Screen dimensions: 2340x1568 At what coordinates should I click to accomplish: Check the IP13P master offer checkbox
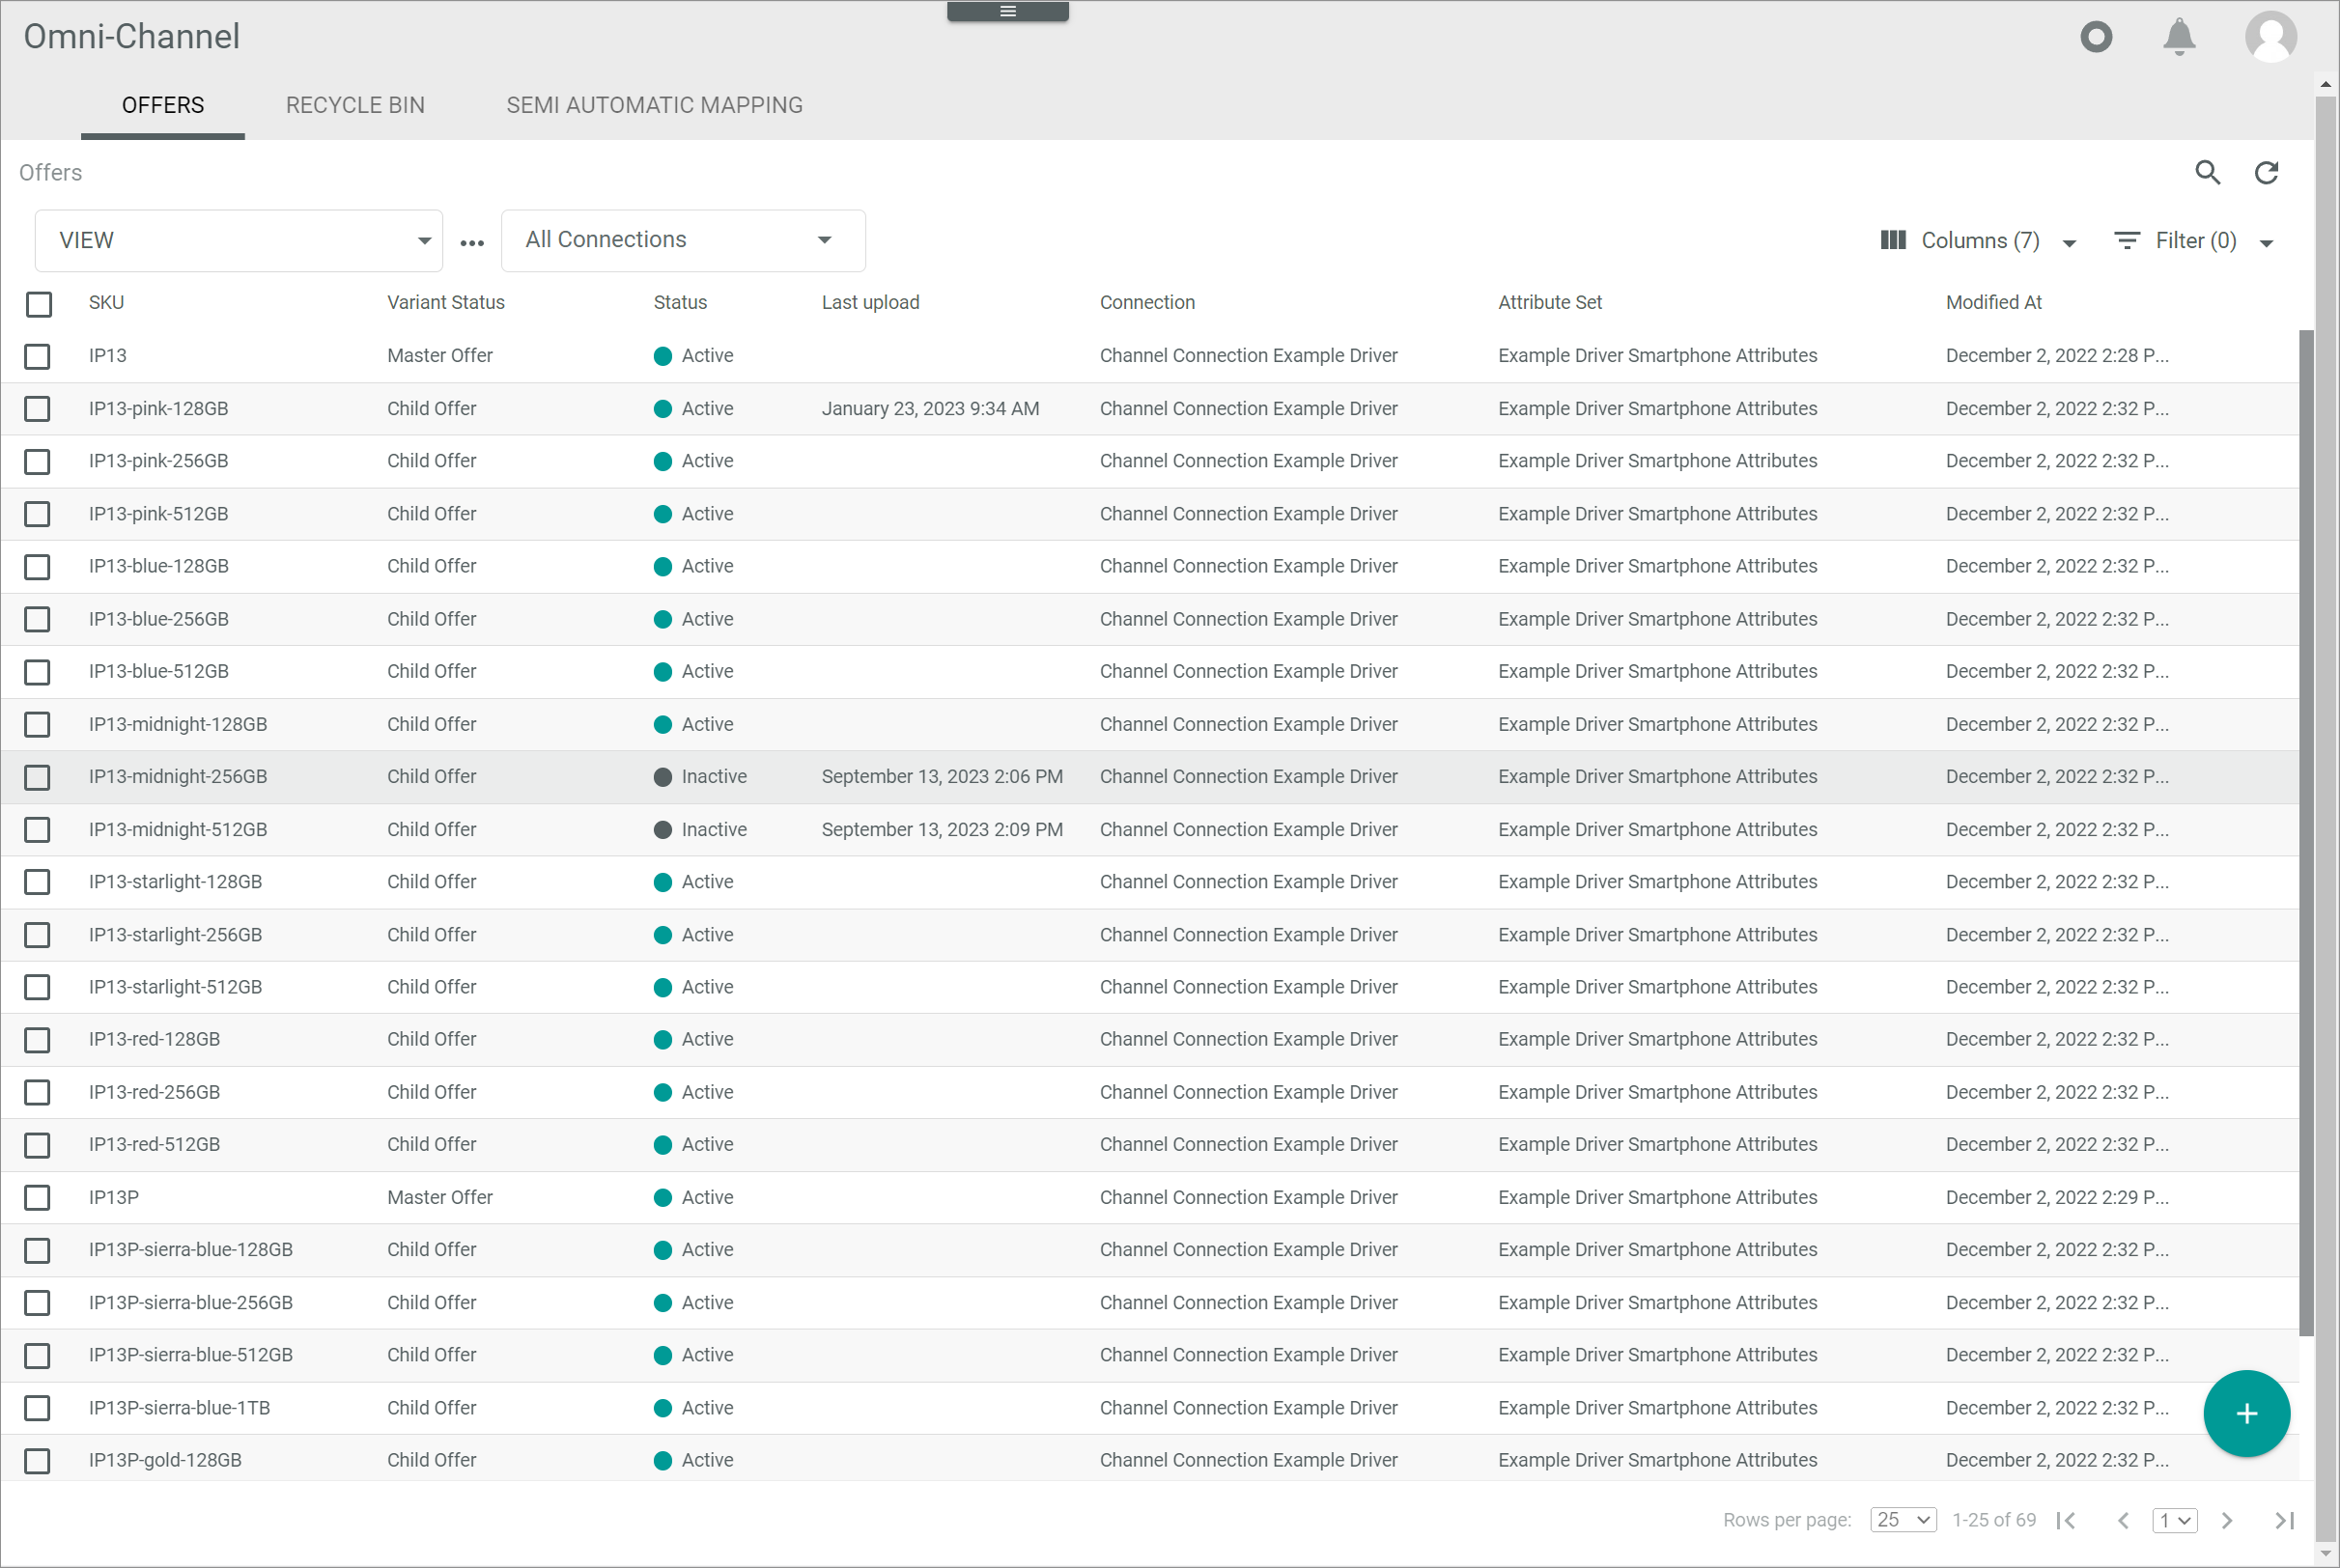37,1197
